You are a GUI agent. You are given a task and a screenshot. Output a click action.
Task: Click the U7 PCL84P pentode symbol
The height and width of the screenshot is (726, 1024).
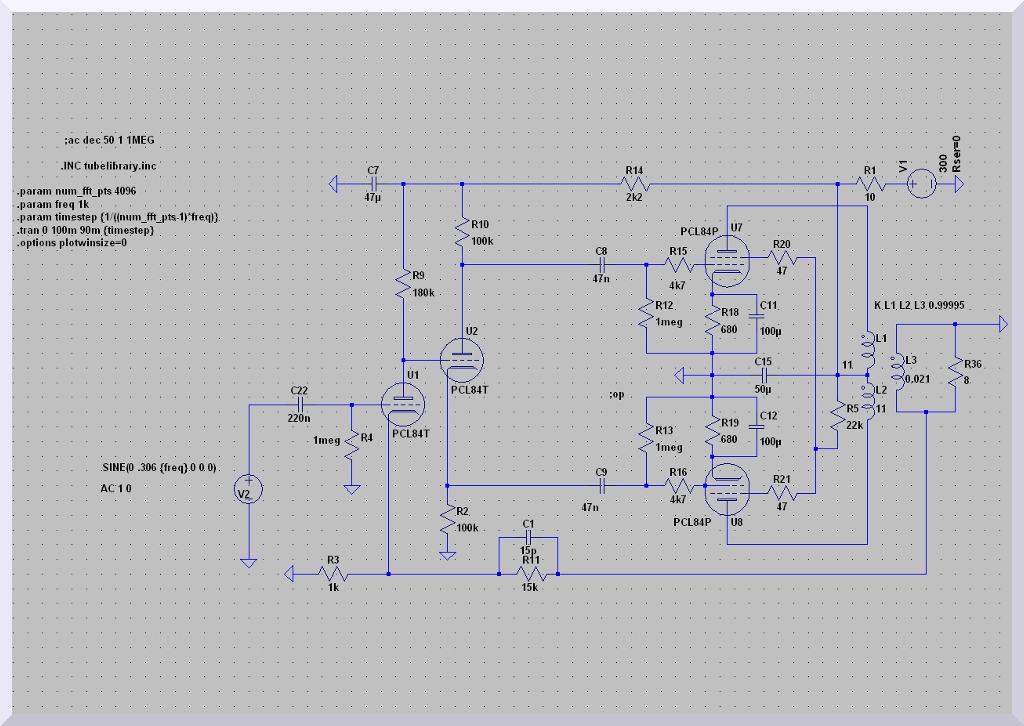[x=725, y=260]
